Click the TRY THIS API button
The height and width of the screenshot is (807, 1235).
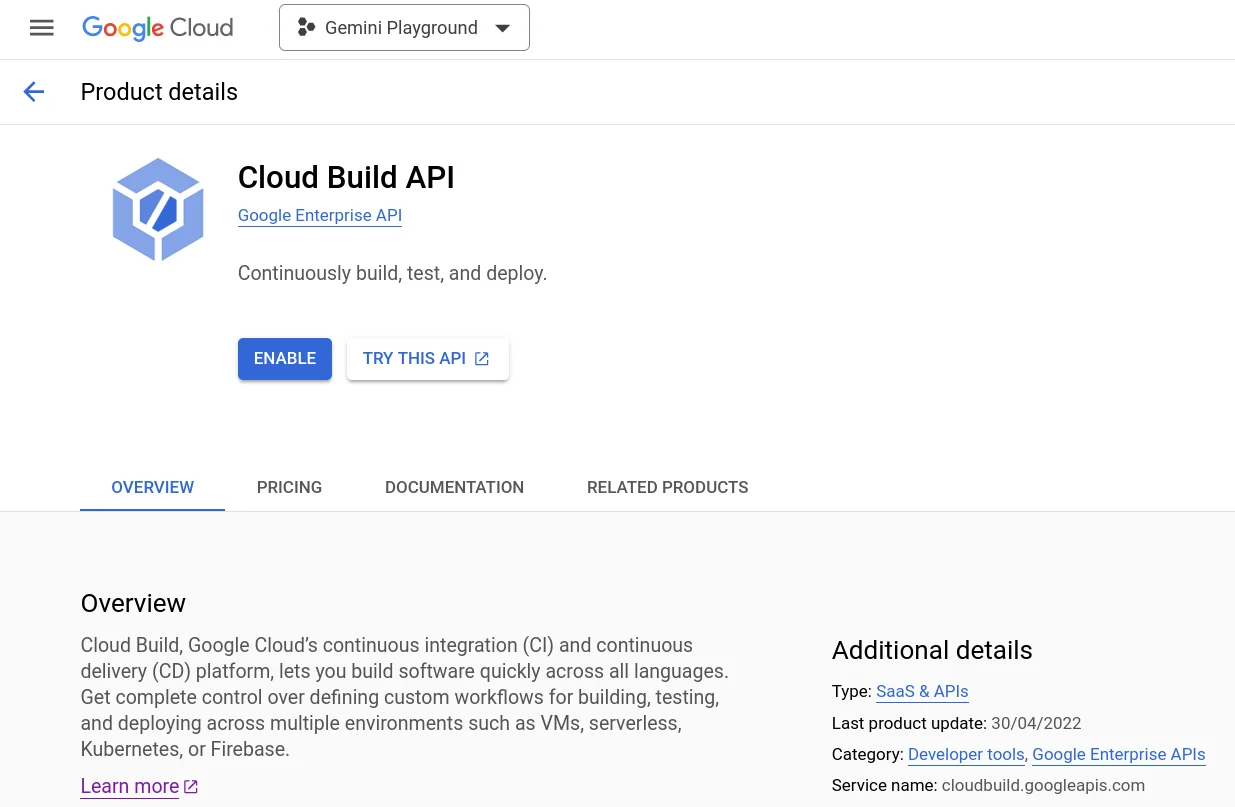pyautogui.click(x=428, y=359)
